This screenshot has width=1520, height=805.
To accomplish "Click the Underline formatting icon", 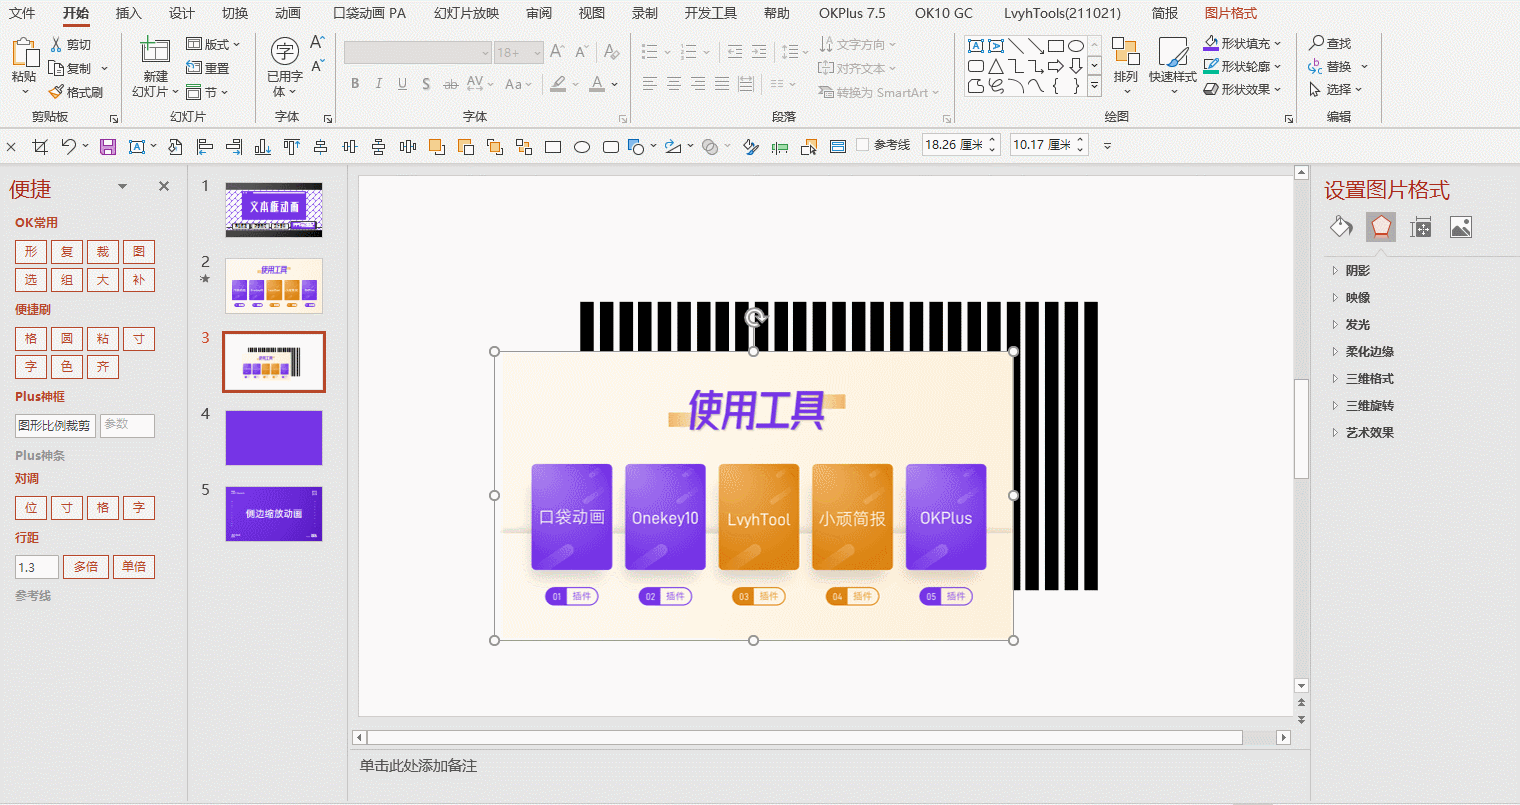I will [x=402, y=84].
